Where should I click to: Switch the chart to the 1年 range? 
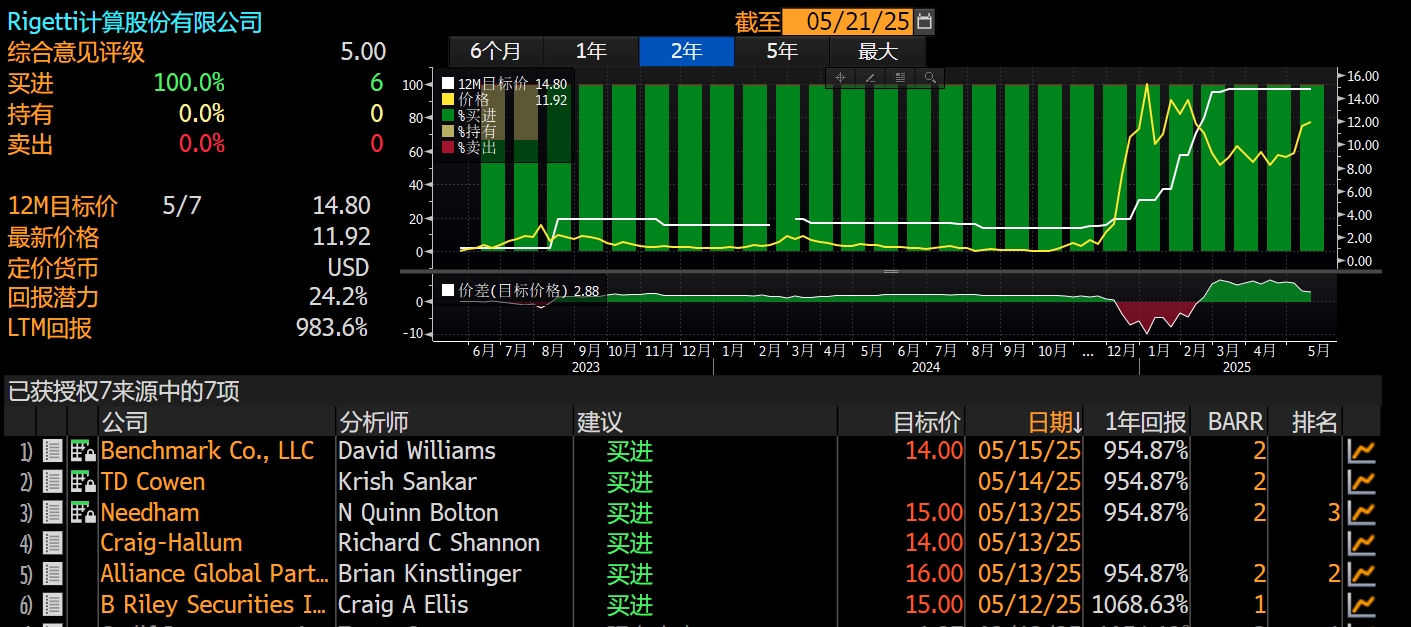pyautogui.click(x=591, y=51)
